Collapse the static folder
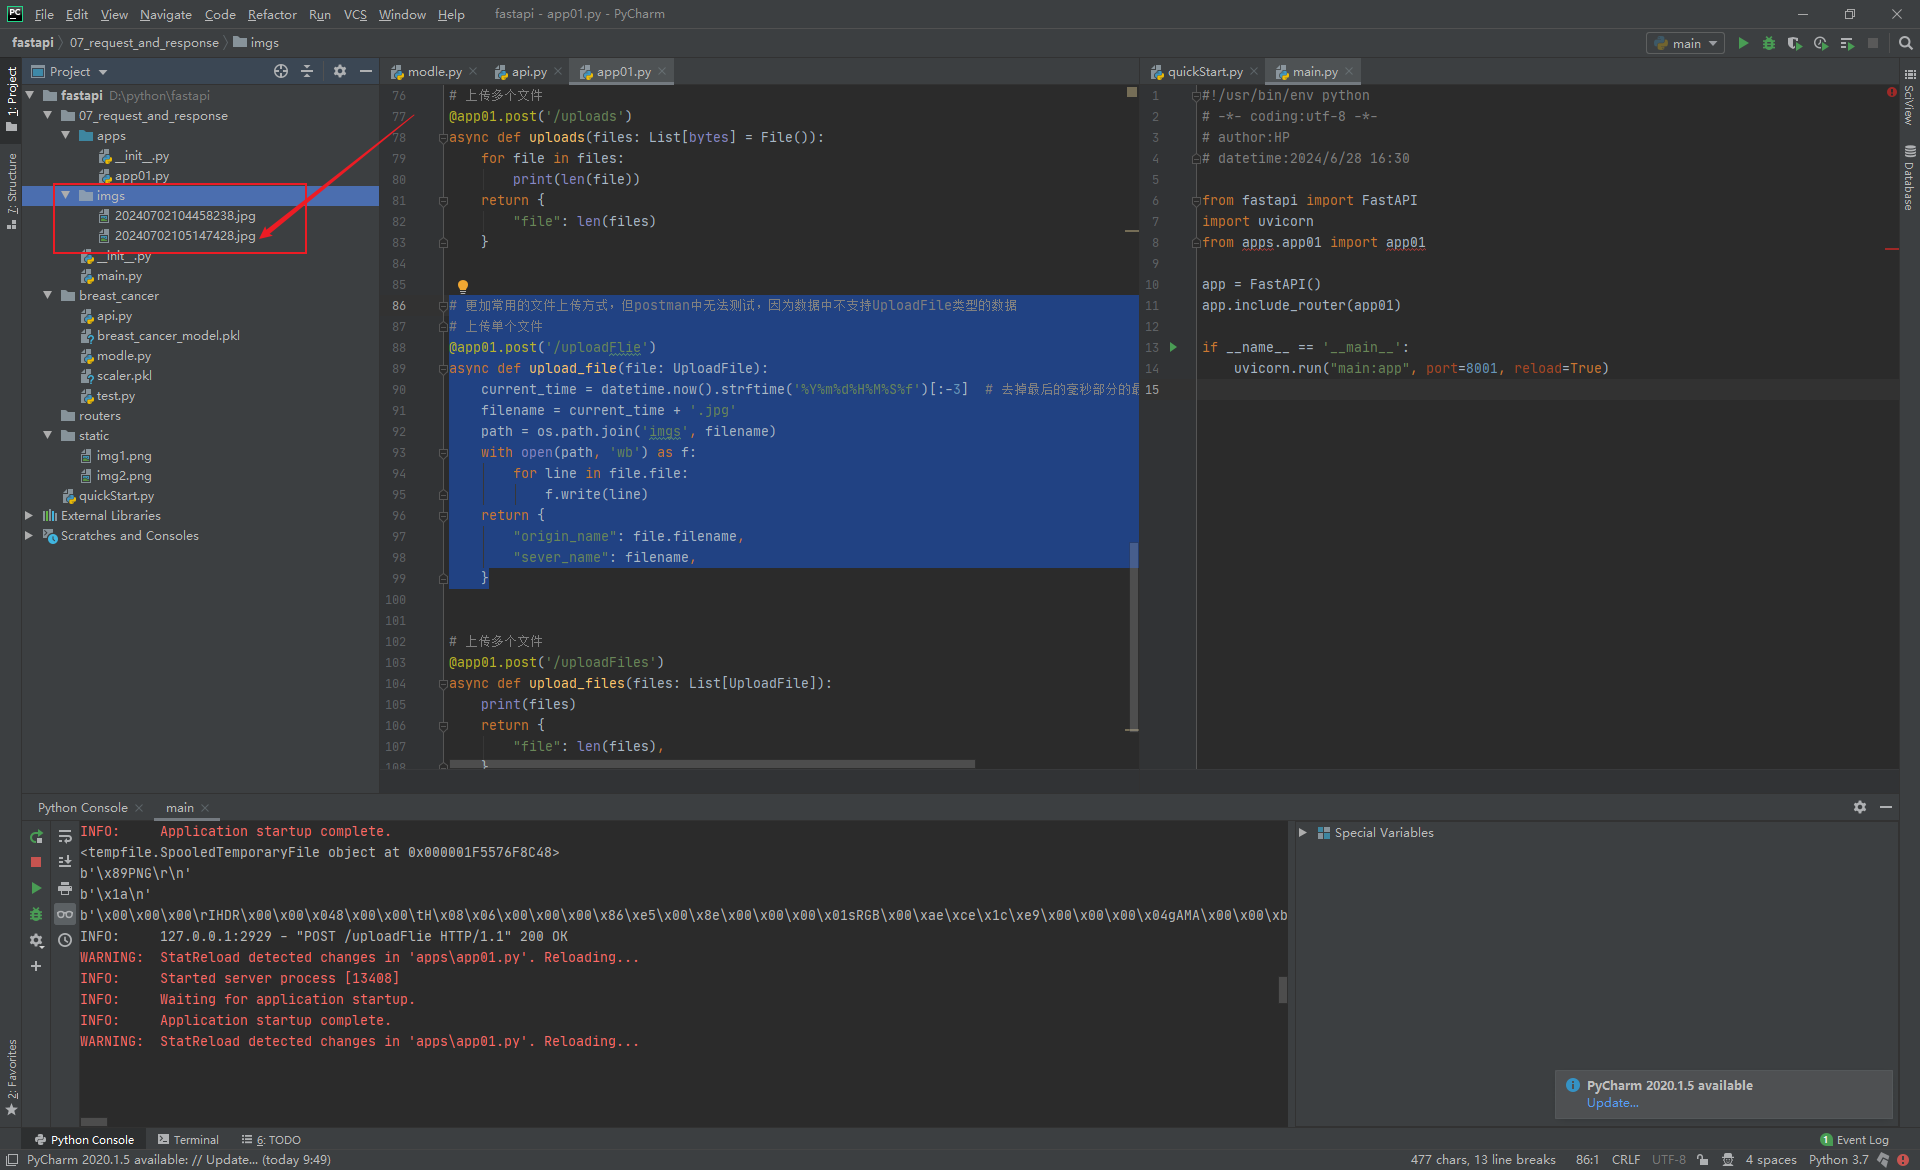Viewport: 1920px width, 1170px height. pos(47,435)
